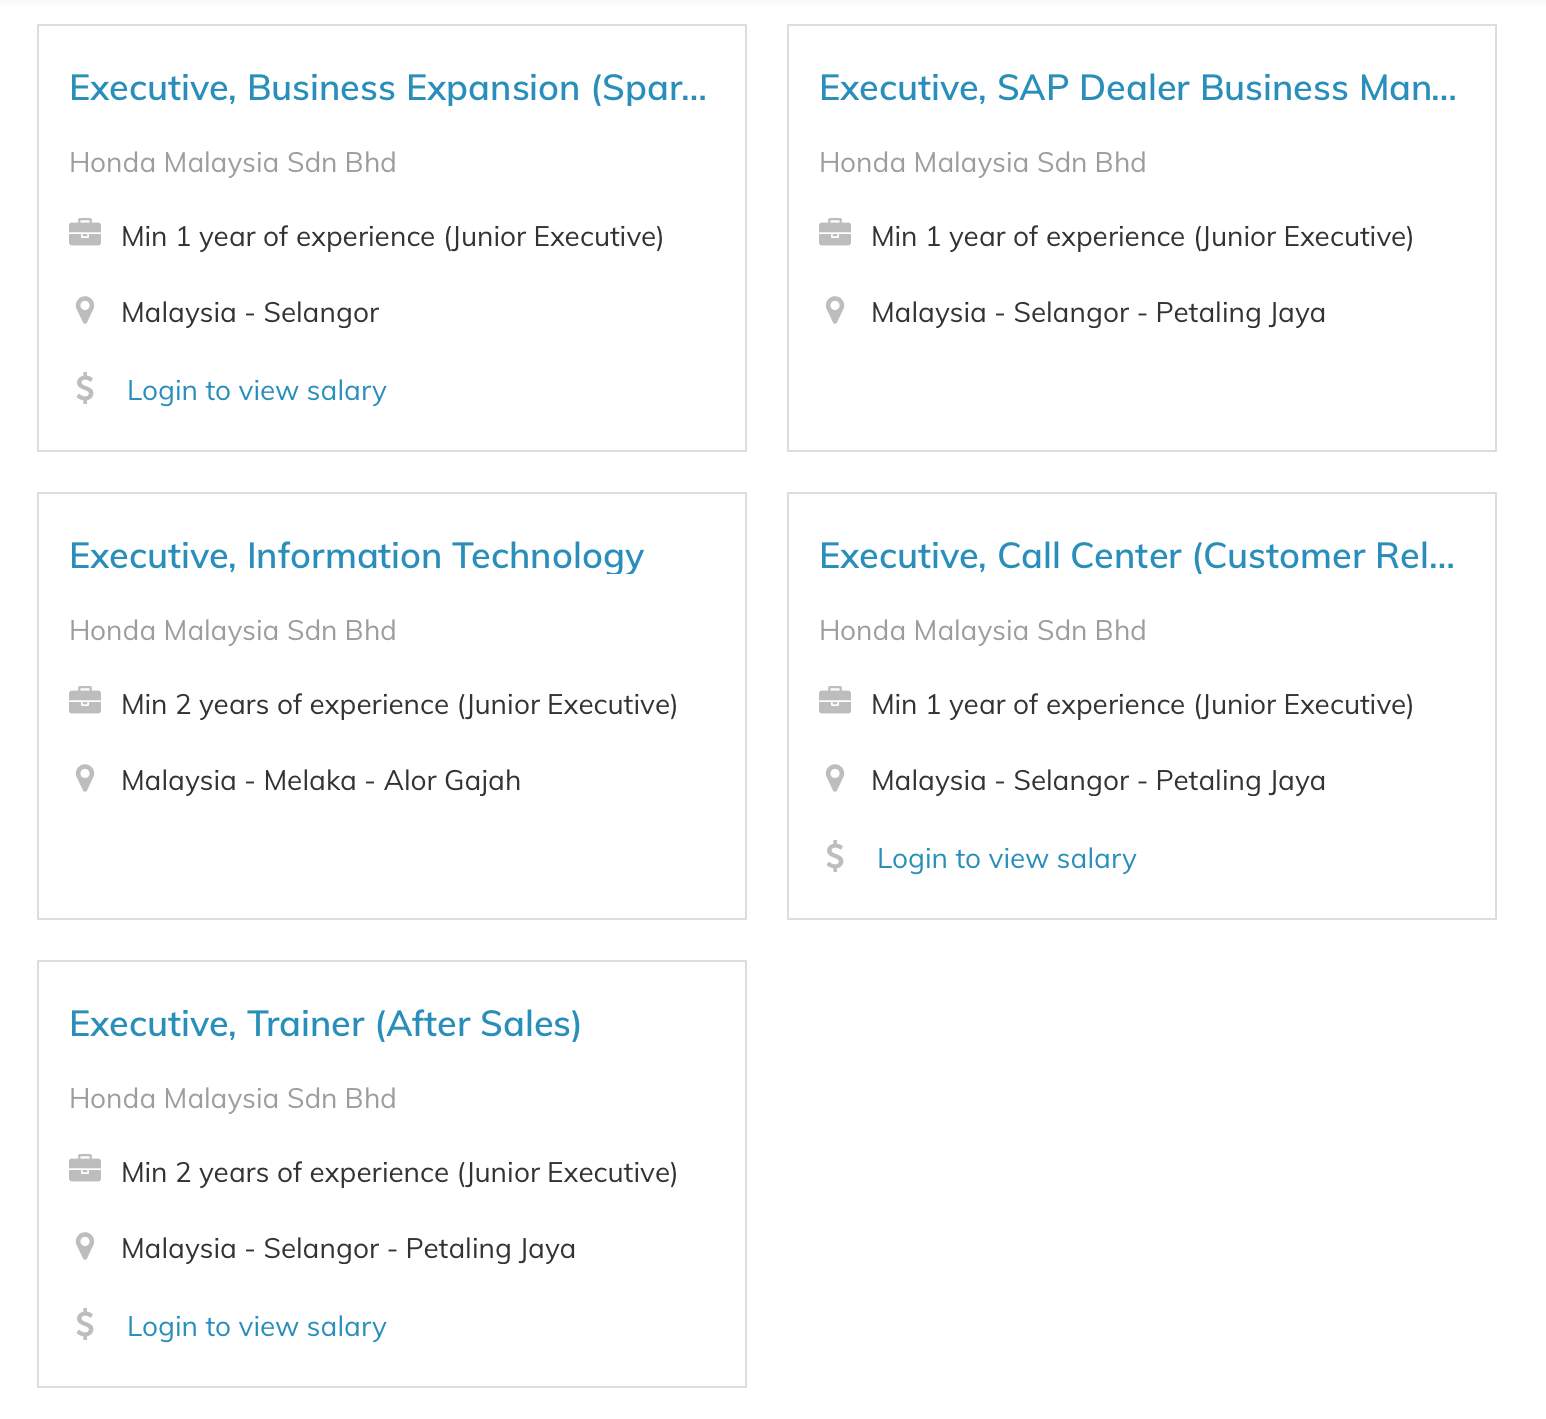Click location pin in SAP Dealer card
The width and height of the screenshot is (1546, 1419).
click(x=835, y=311)
